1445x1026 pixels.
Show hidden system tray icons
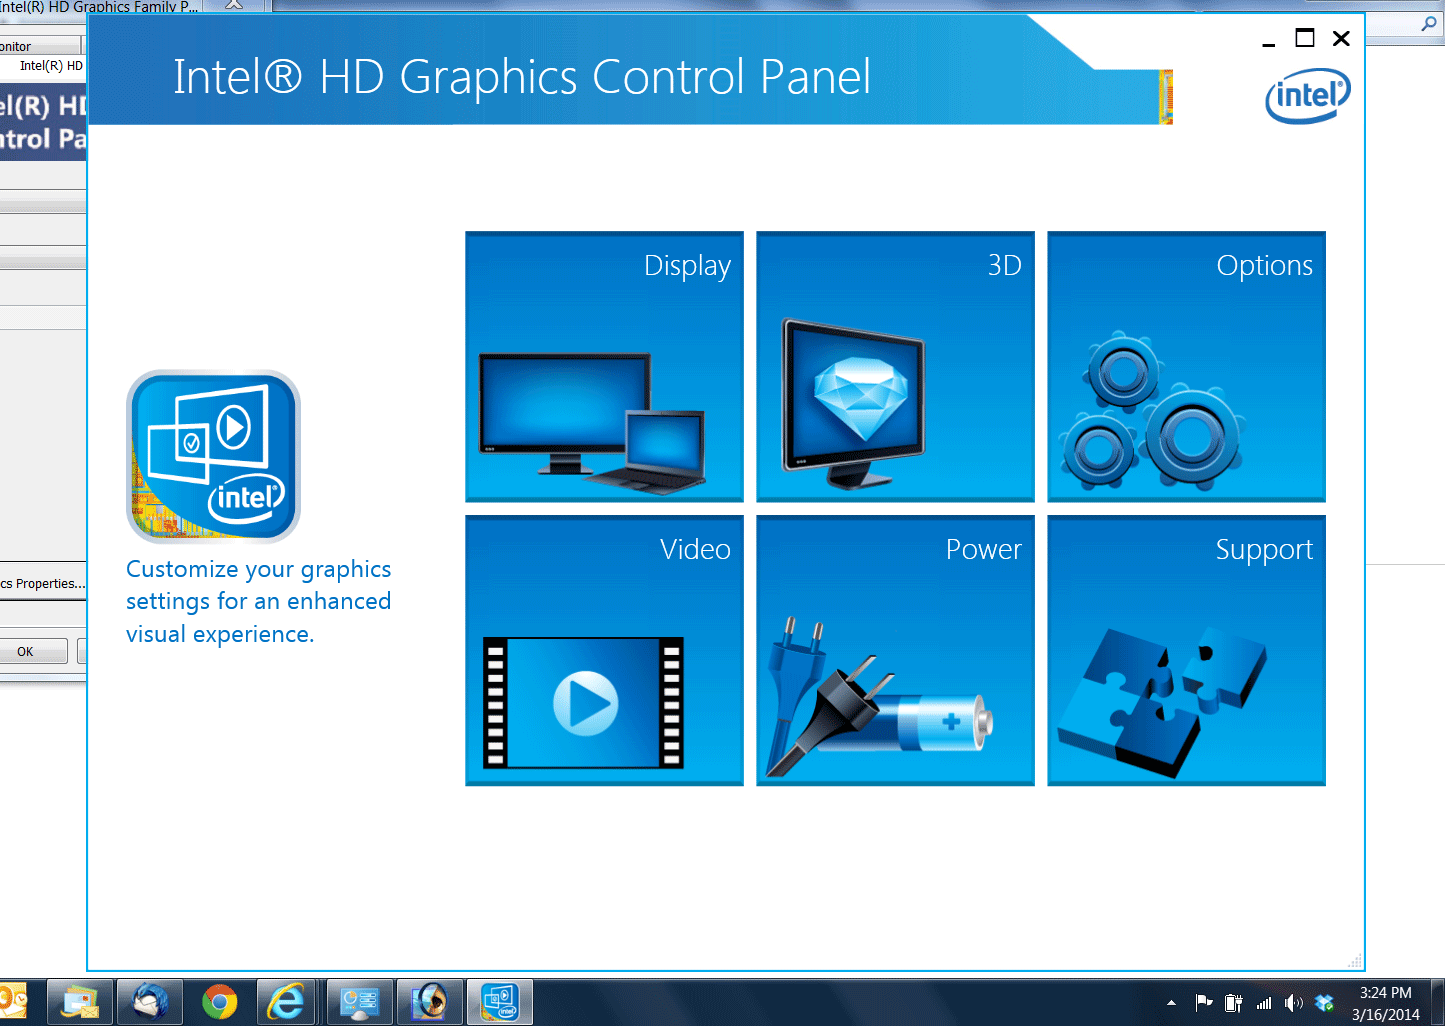(1171, 1003)
